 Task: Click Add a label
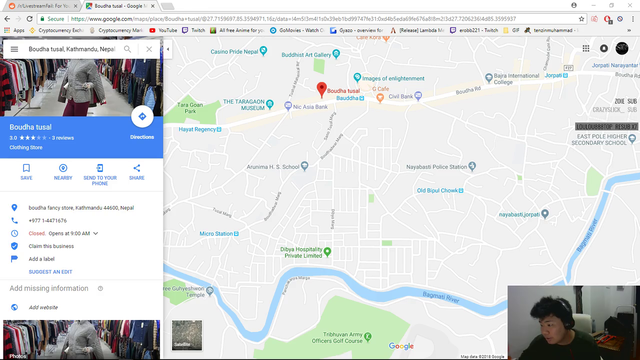point(41,259)
